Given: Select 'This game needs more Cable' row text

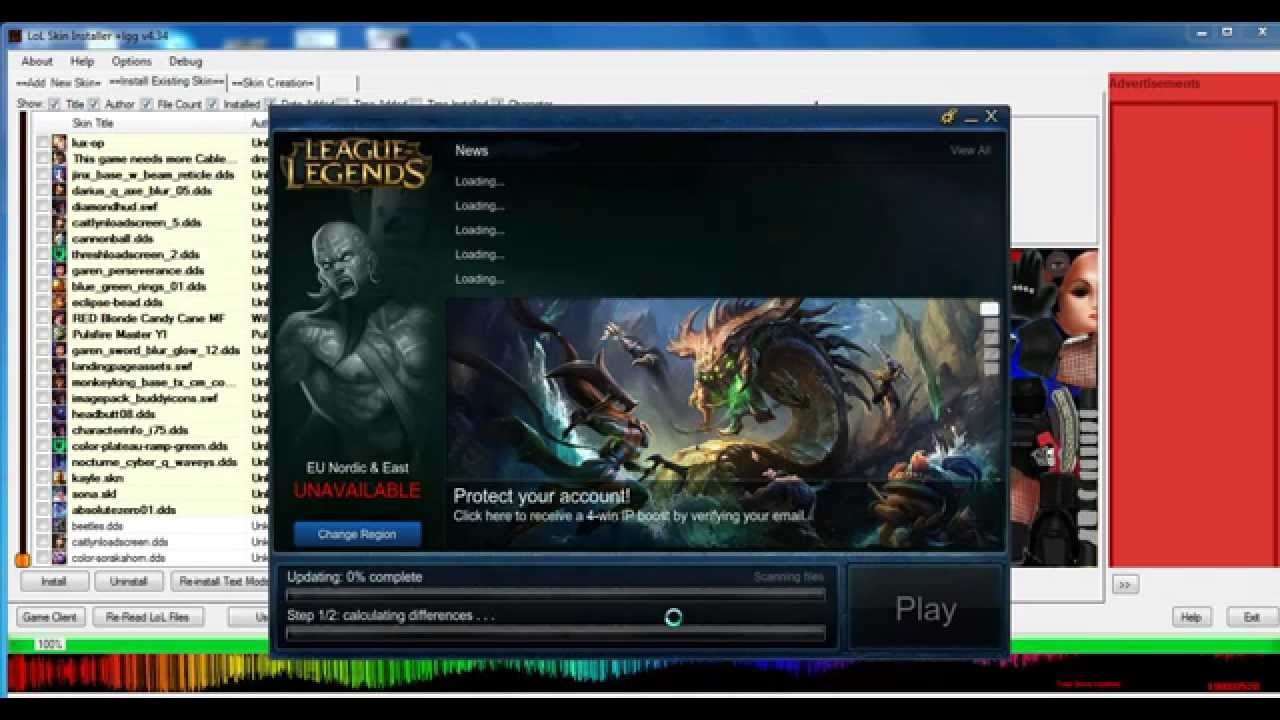Looking at the screenshot, I should click(155, 159).
